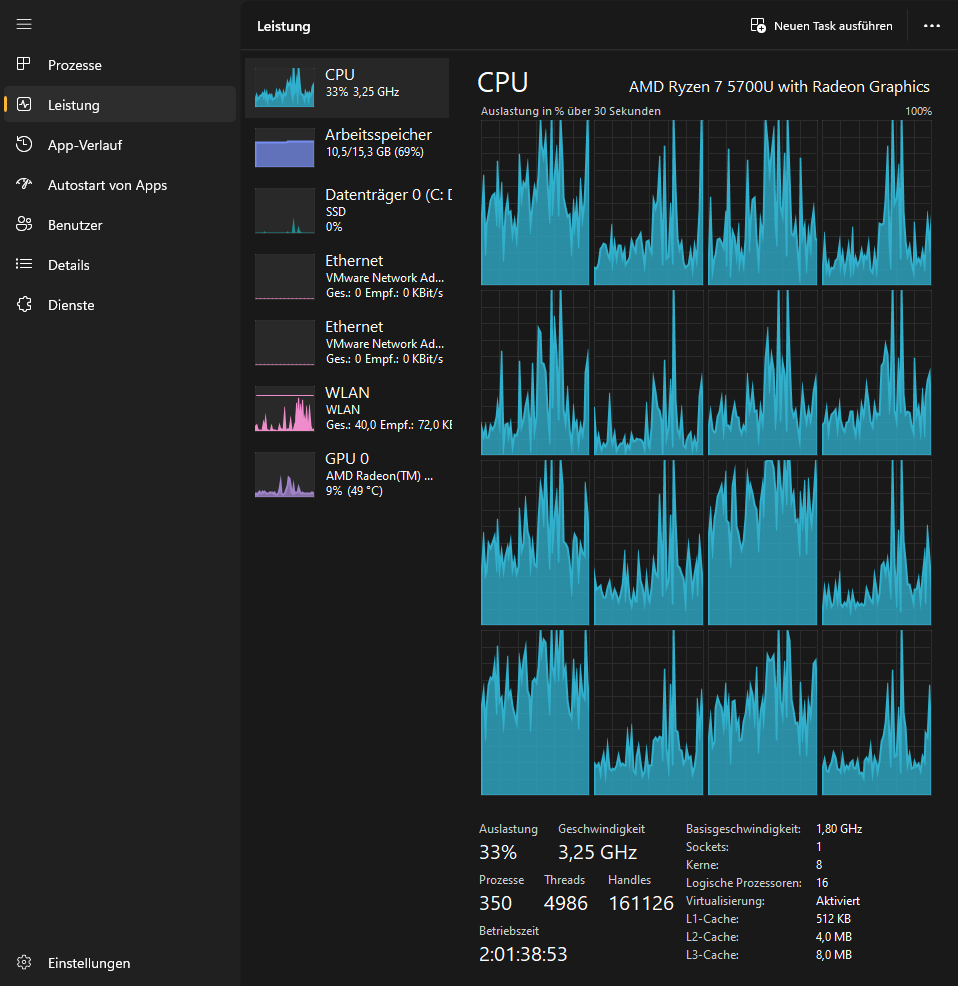
Task: Click the WLAN pink mini graph thumbnail
Action: 284,408
